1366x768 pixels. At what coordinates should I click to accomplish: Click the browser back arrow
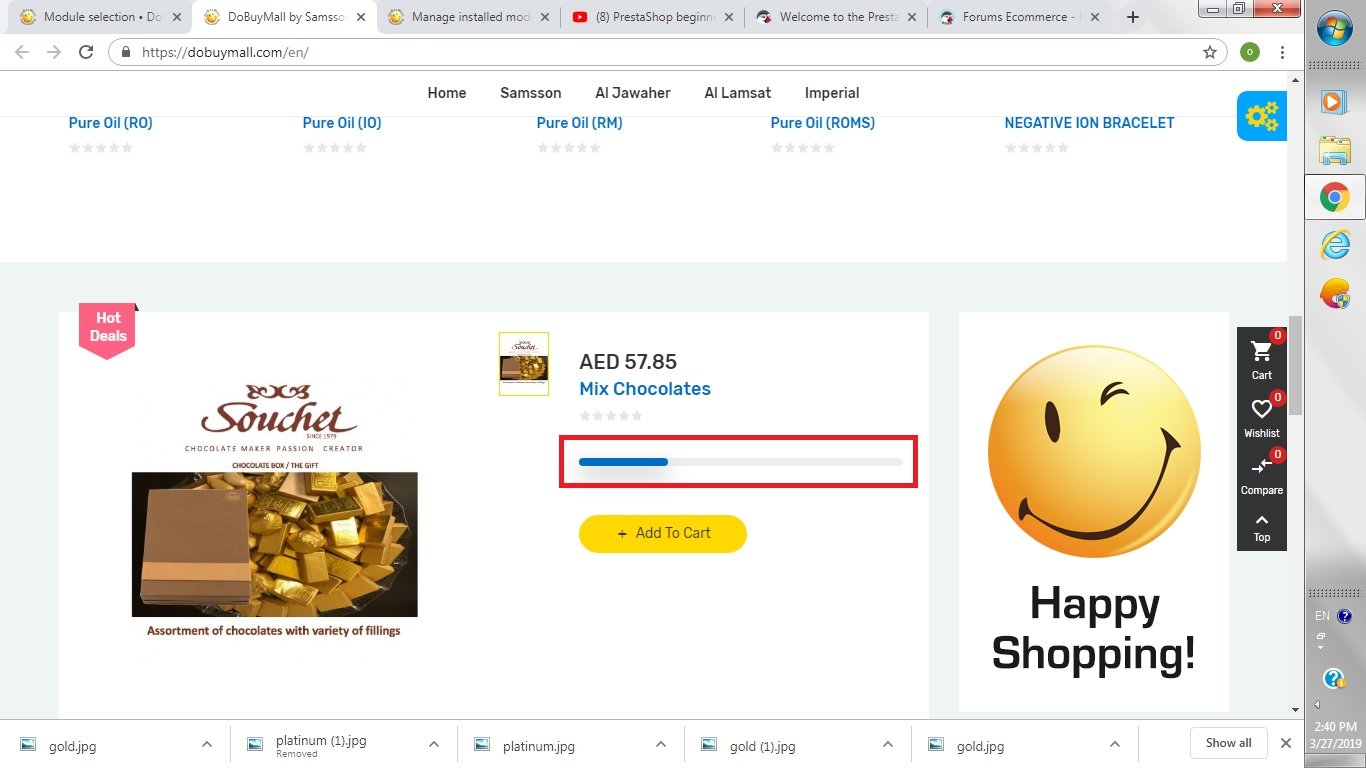click(22, 52)
